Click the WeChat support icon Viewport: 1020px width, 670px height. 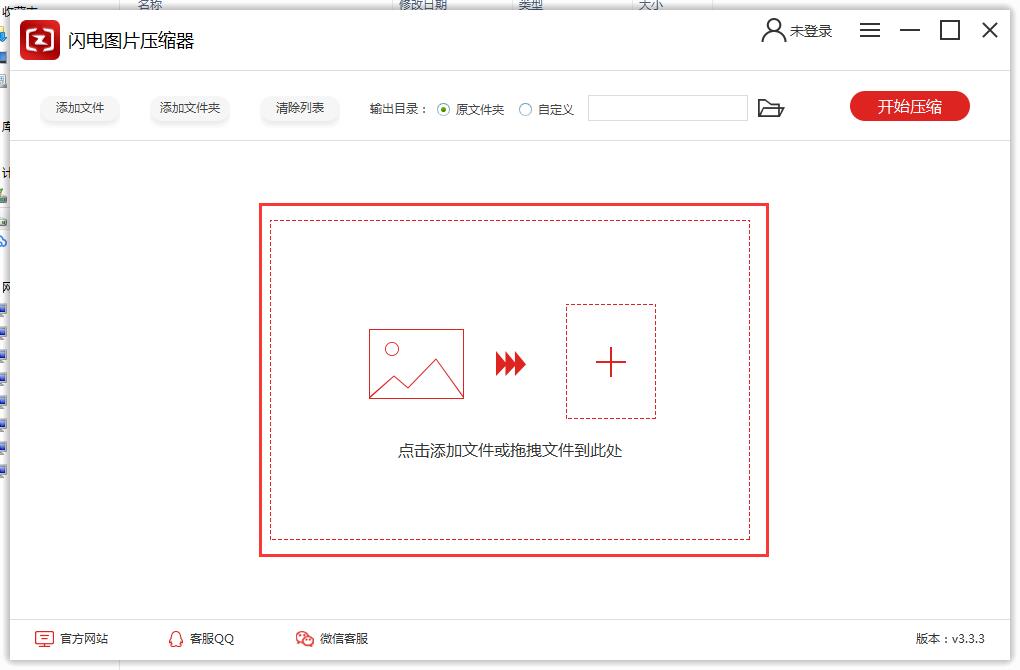pyautogui.click(x=305, y=638)
